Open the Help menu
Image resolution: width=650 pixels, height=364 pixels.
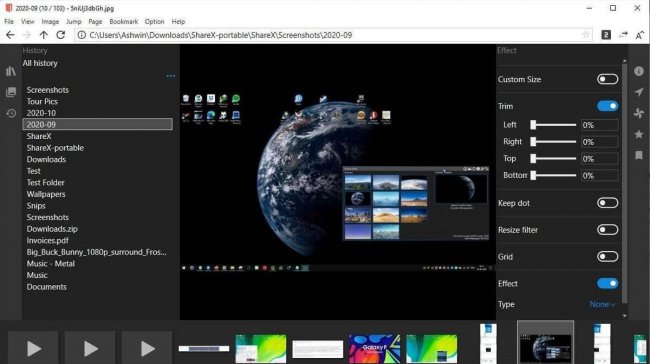point(178,22)
